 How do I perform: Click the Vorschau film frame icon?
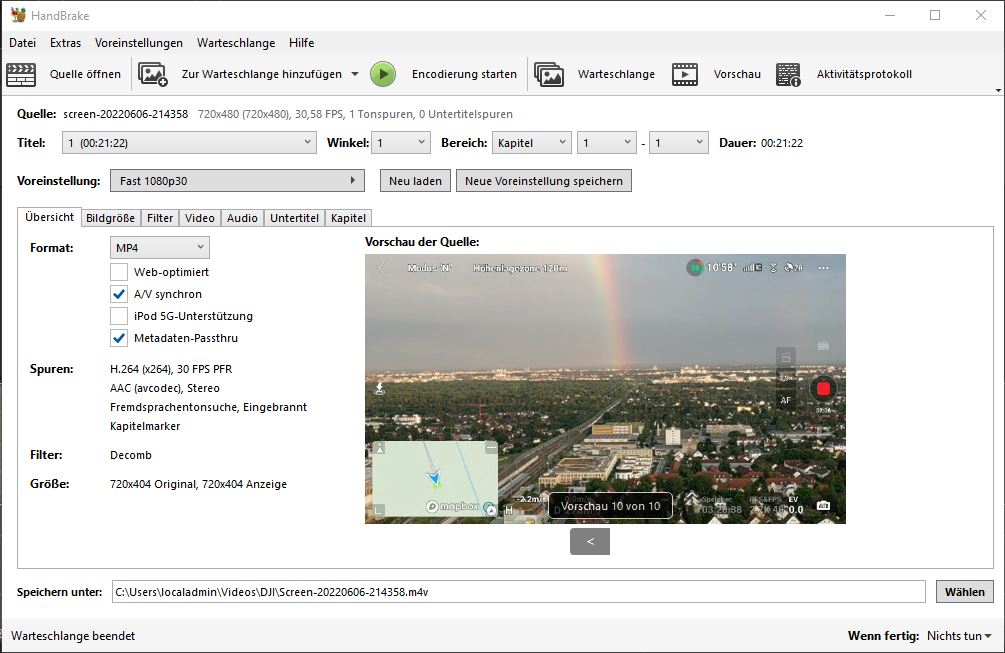coord(685,74)
